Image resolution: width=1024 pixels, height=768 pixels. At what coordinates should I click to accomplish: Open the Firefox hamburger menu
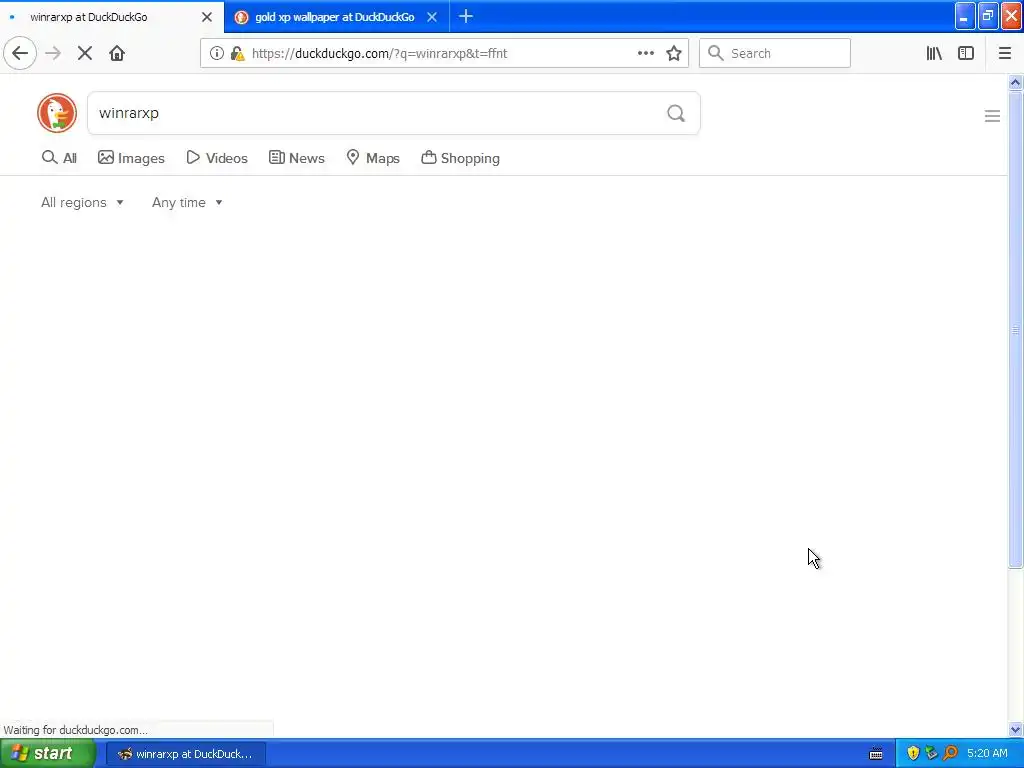coord(1004,53)
